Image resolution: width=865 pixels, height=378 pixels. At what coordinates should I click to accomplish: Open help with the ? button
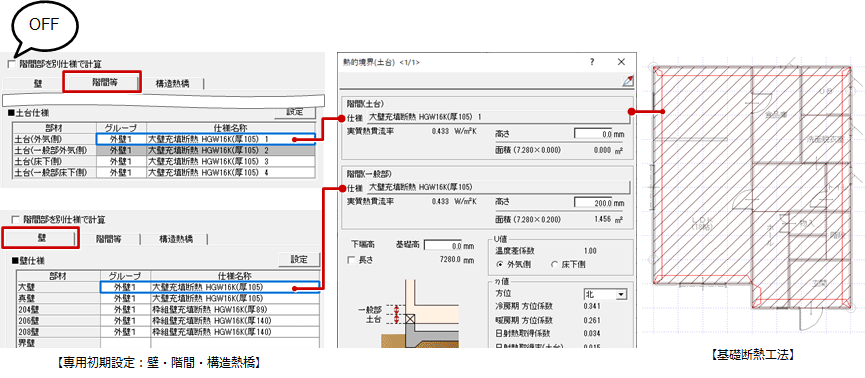[592, 62]
